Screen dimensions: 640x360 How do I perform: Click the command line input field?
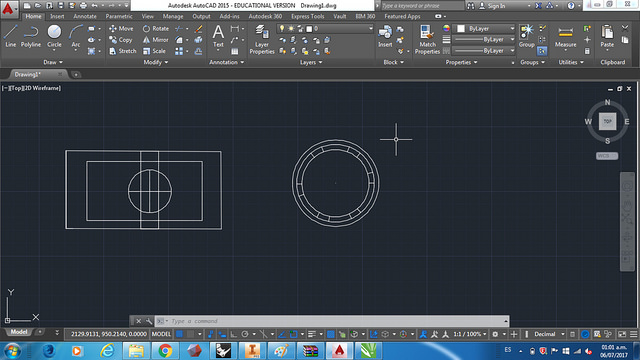pyautogui.click(x=337, y=321)
